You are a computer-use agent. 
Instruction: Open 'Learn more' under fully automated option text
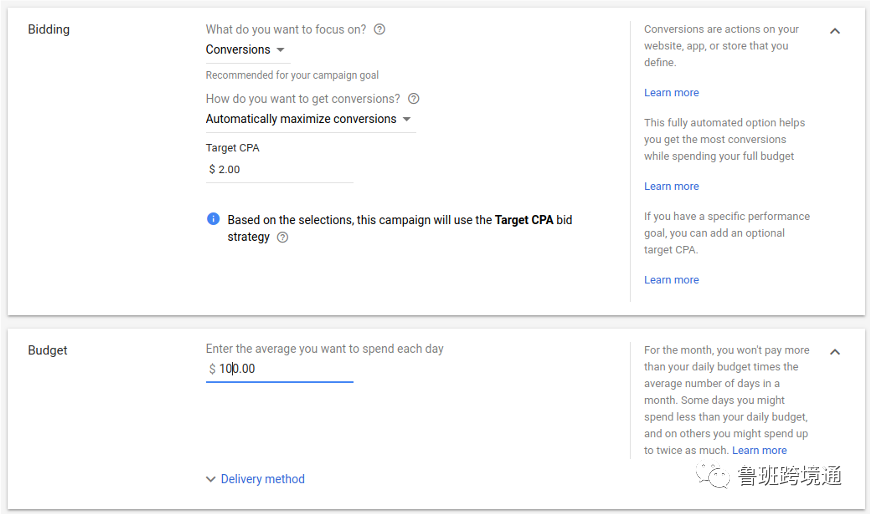[x=671, y=186]
